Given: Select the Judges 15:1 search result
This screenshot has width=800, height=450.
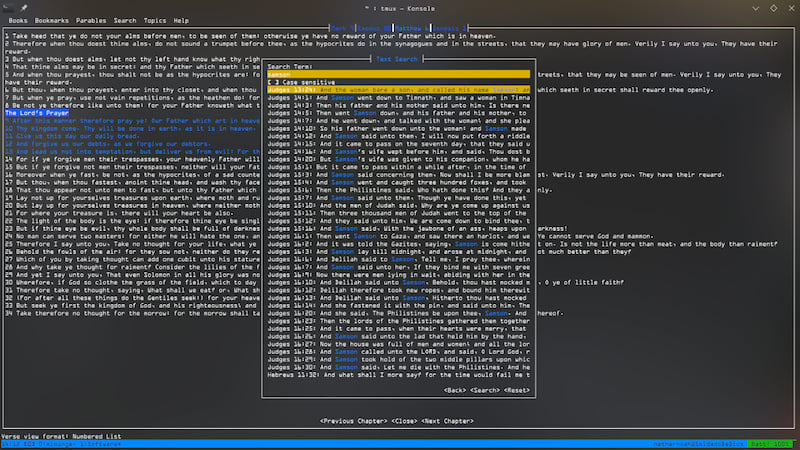Looking at the screenshot, I should pyautogui.click(x=398, y=167).
